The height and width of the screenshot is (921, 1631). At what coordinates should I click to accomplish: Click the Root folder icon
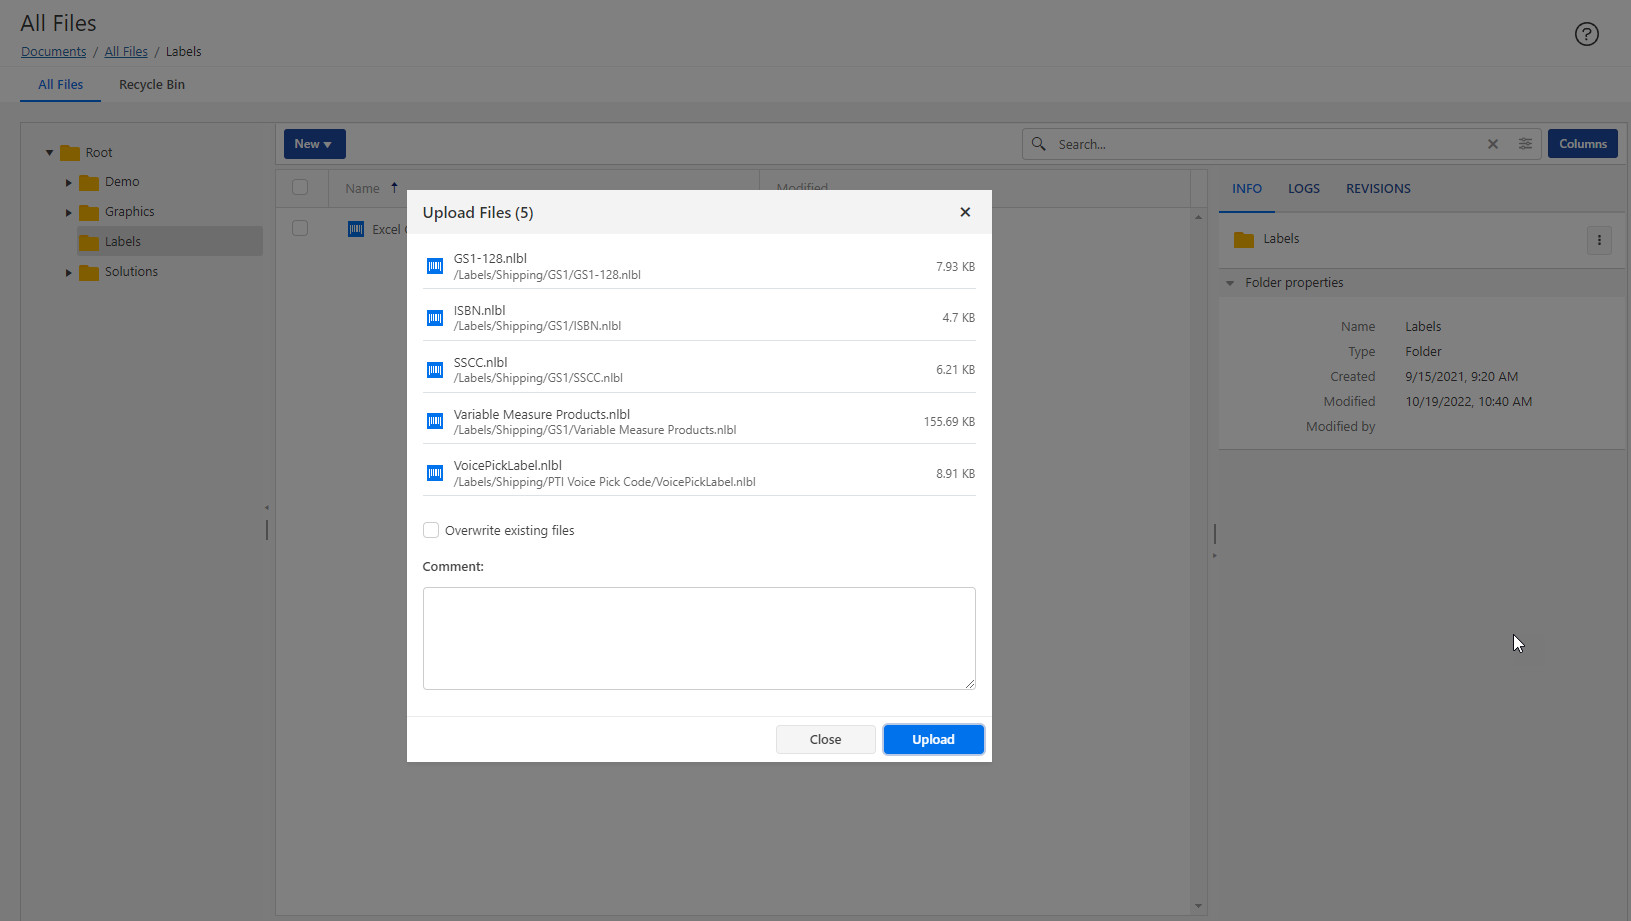(x=70, y=153)
